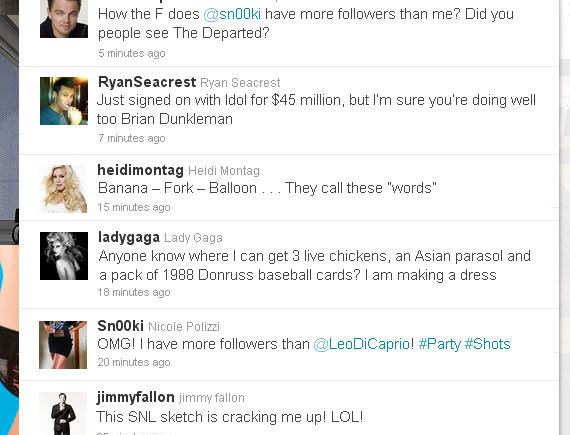Click Lady Gaga's black-and-white avatar
The image size is (570, 435).
click(64, 256)
